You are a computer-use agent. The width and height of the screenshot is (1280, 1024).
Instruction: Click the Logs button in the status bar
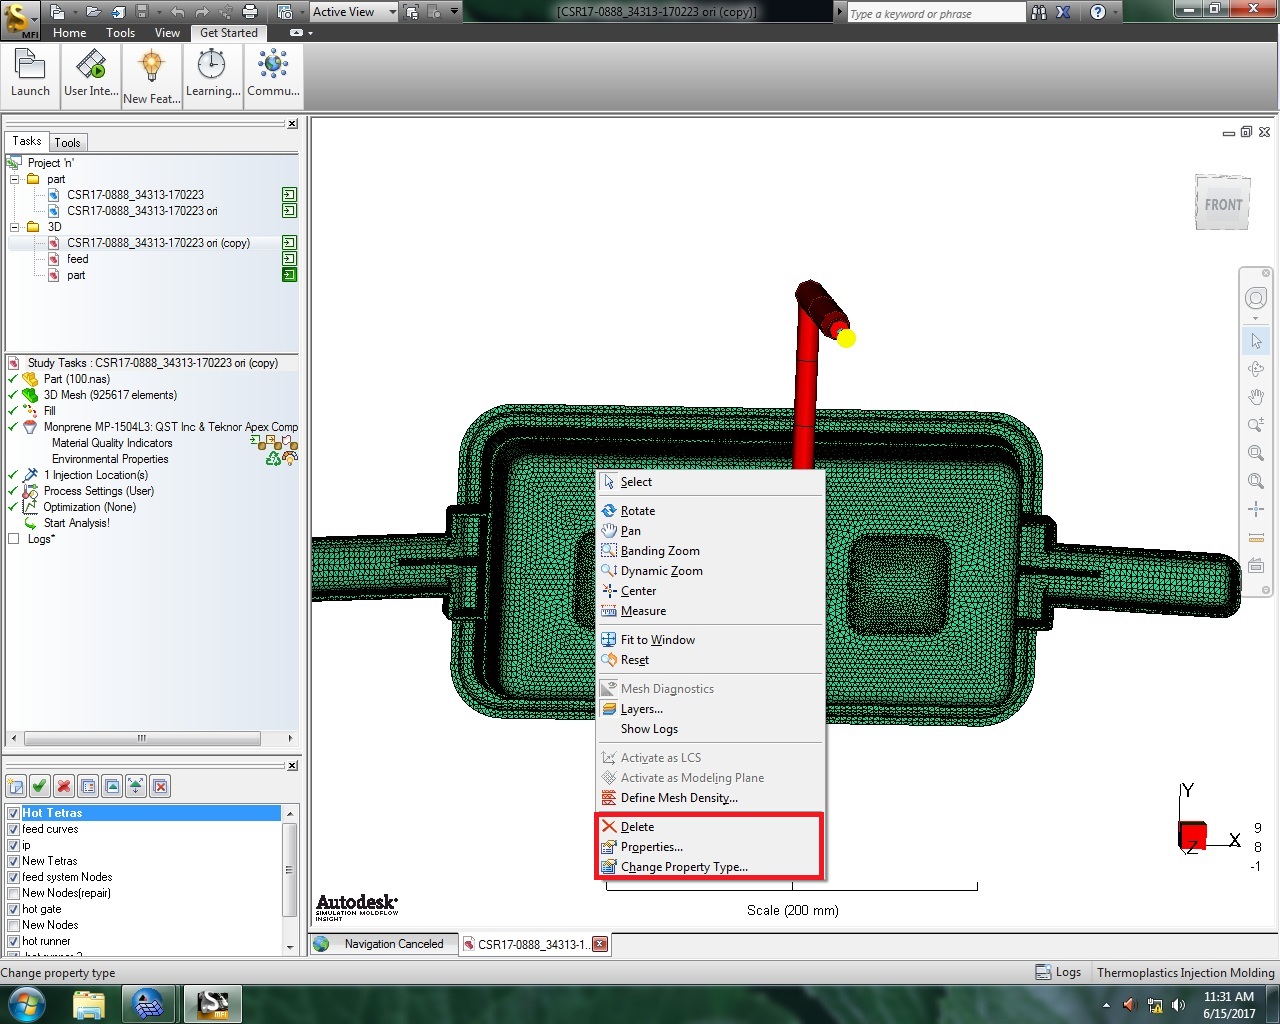click(1057, 971)
